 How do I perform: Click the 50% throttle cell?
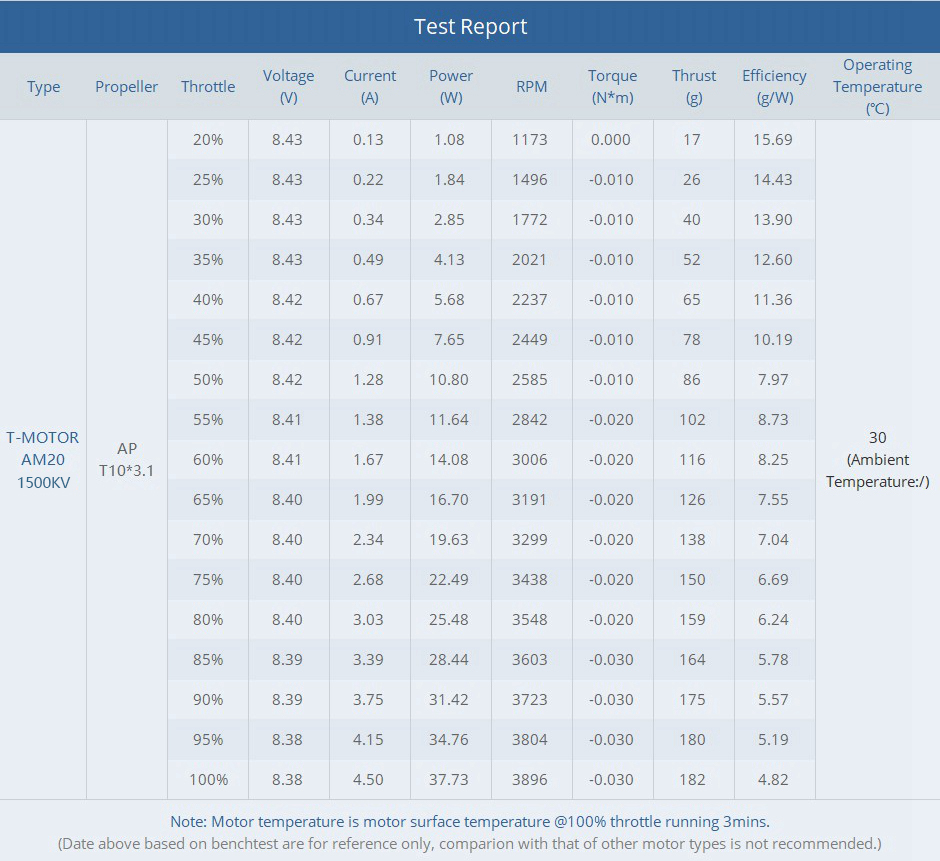208,380
